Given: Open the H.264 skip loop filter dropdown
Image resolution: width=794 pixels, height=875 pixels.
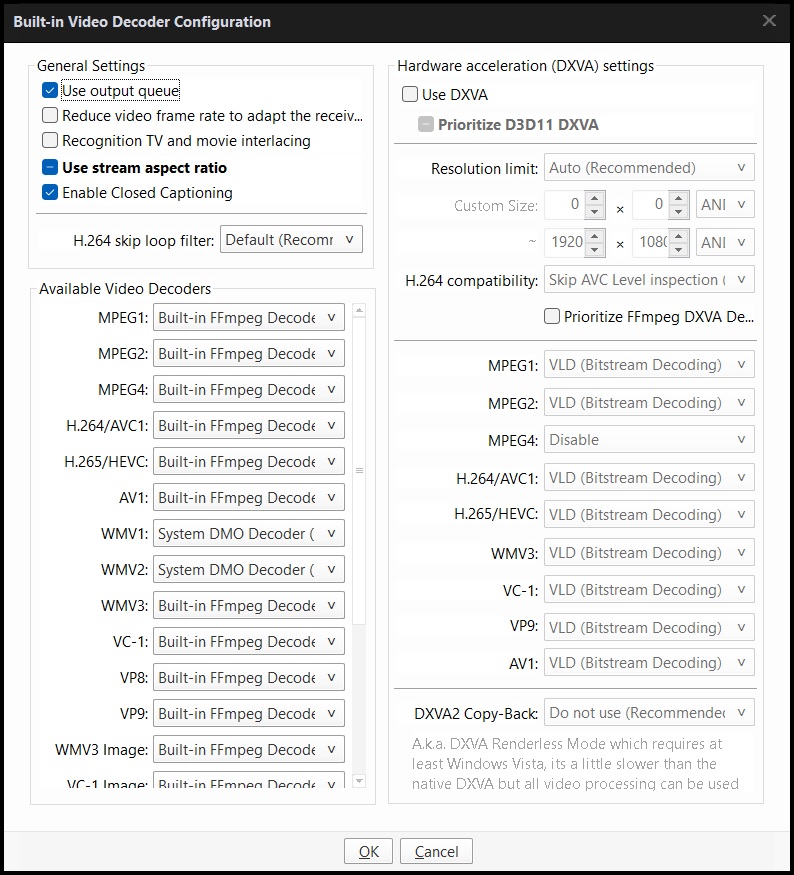Looking at the screenshot, I should pyautogui.click(x=291, y=240).
